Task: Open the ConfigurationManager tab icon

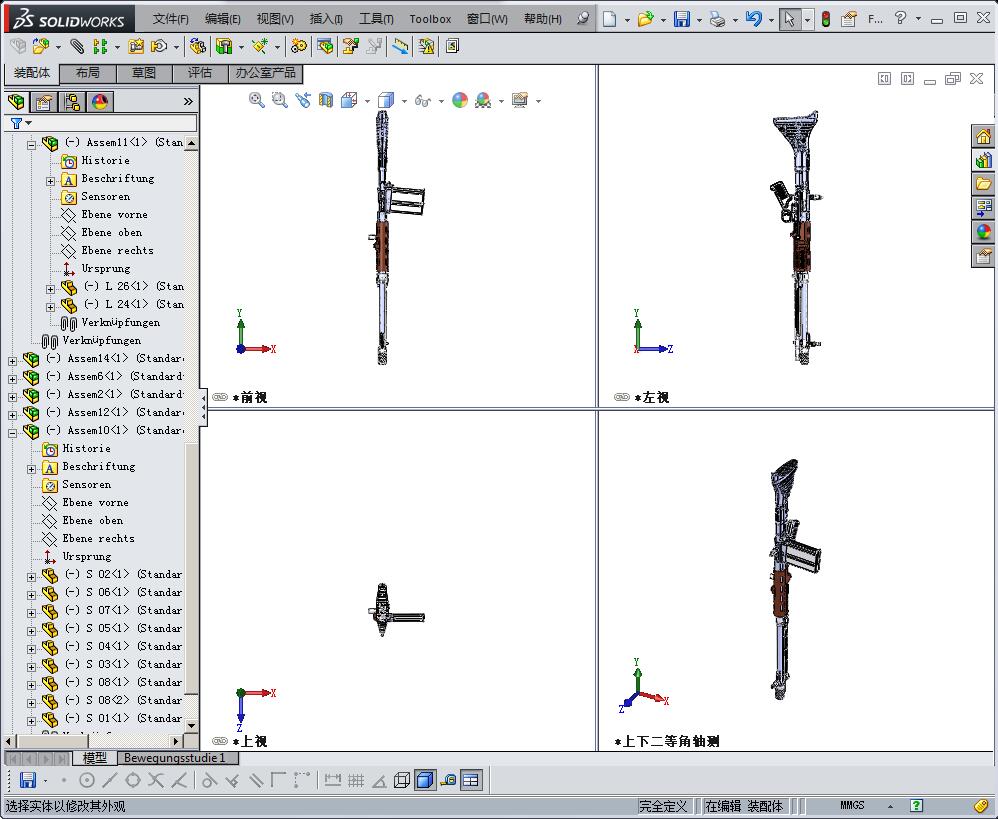Action: pyautogui.click(x=72, y=102)
